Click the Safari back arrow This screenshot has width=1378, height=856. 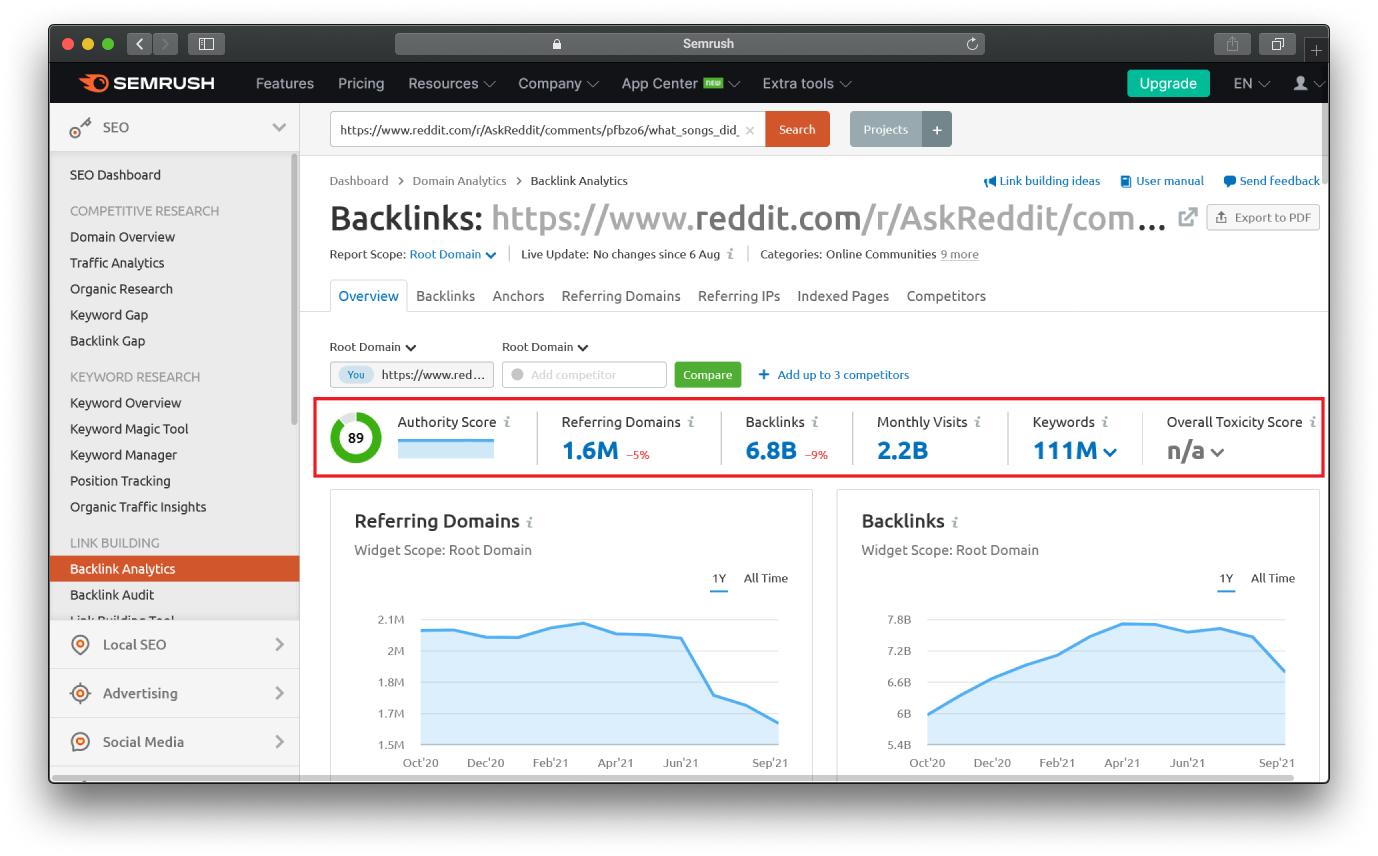139,43
